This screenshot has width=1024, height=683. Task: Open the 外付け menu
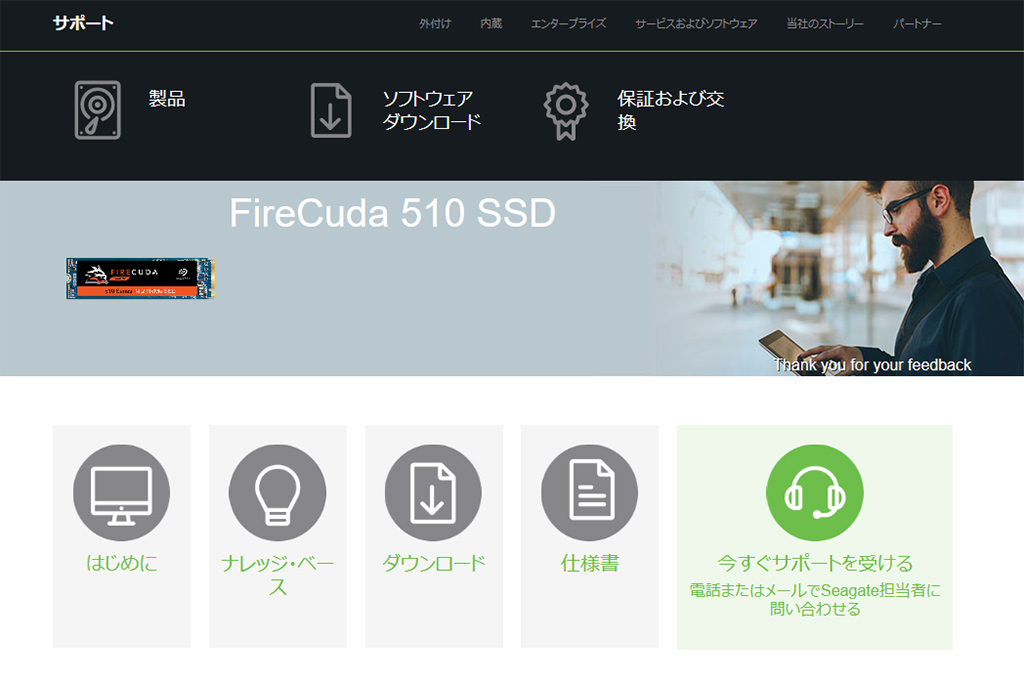coord(435,24)
